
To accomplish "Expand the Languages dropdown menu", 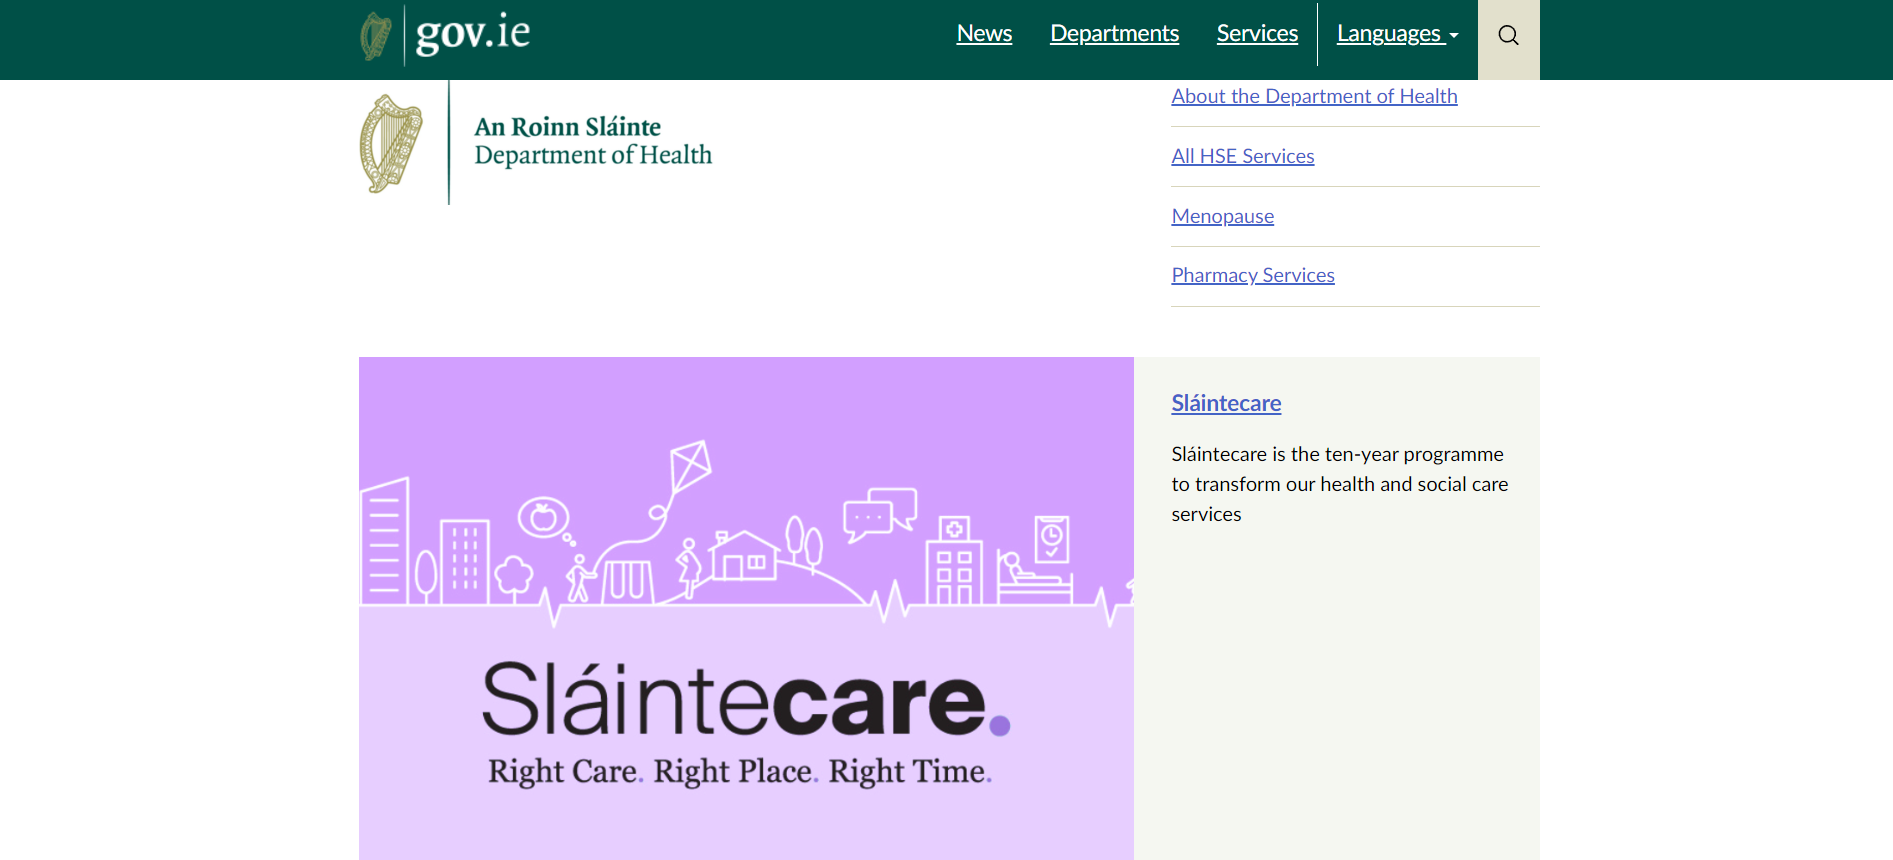I will [1389, 34].
